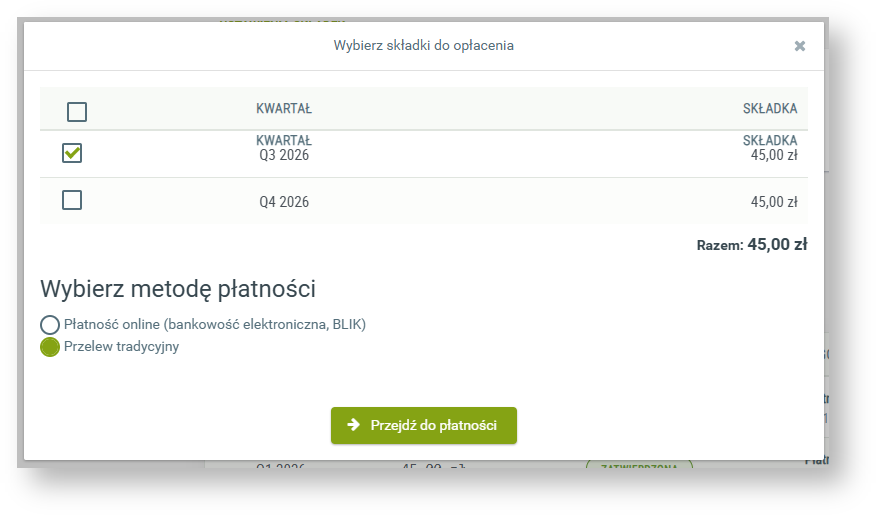877x516 pixels.
Task: Click the Wybierz składki do opłacenia title
Action: (424, 46)
